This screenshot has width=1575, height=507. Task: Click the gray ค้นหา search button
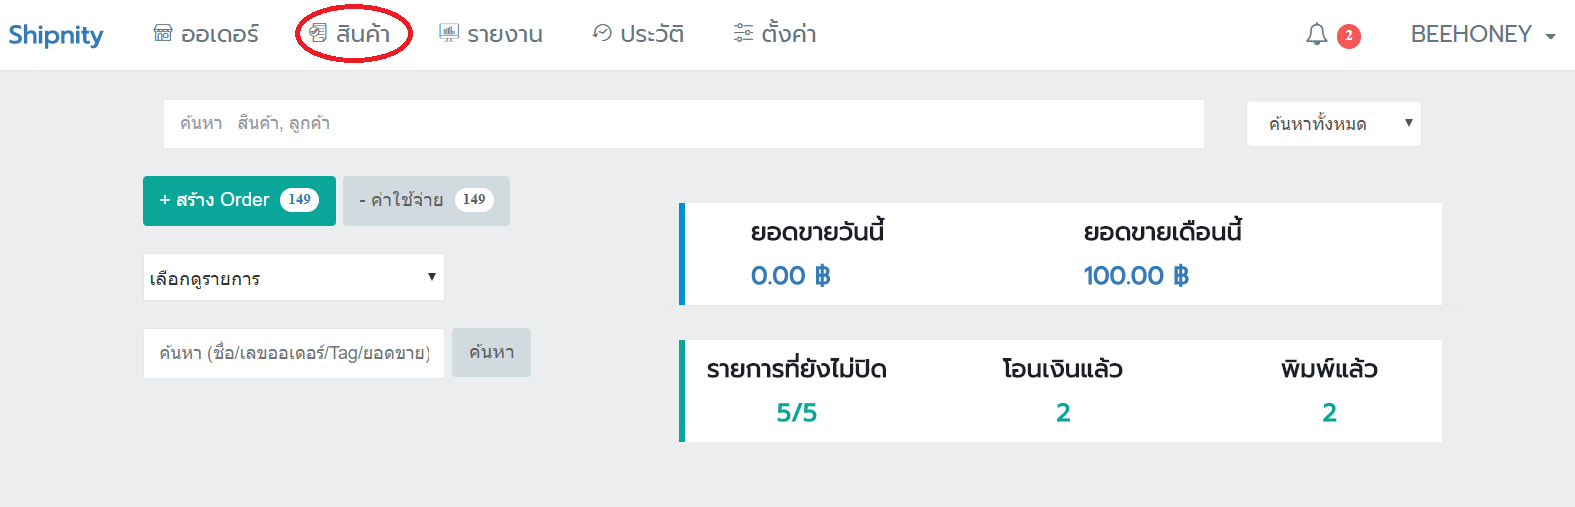pyautogui.click(x=491, y=352)
